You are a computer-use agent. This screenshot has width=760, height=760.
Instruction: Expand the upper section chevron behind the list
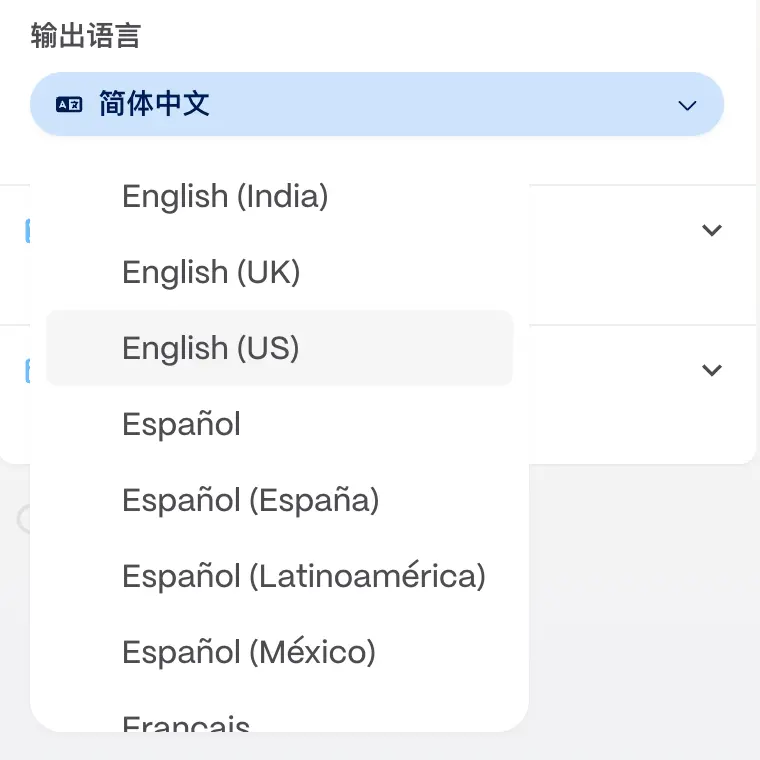(x=712, y=230)
